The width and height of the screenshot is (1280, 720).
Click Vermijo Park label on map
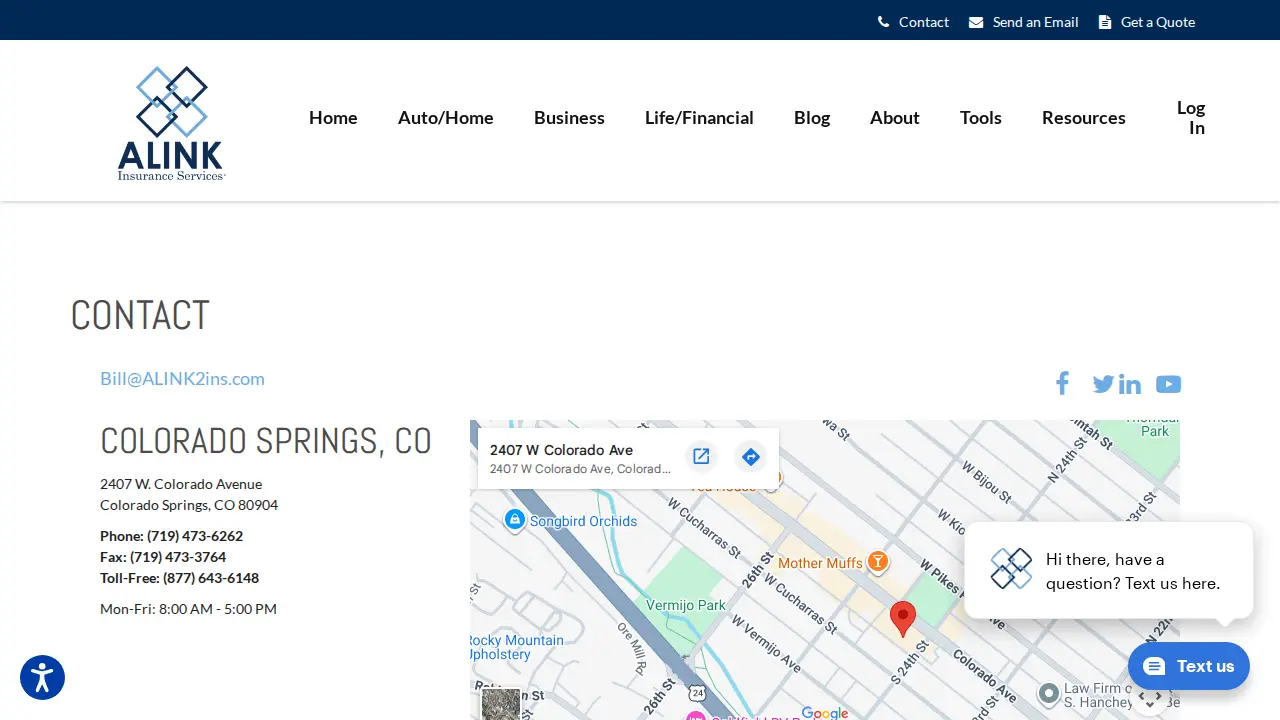tap(686, 605)
